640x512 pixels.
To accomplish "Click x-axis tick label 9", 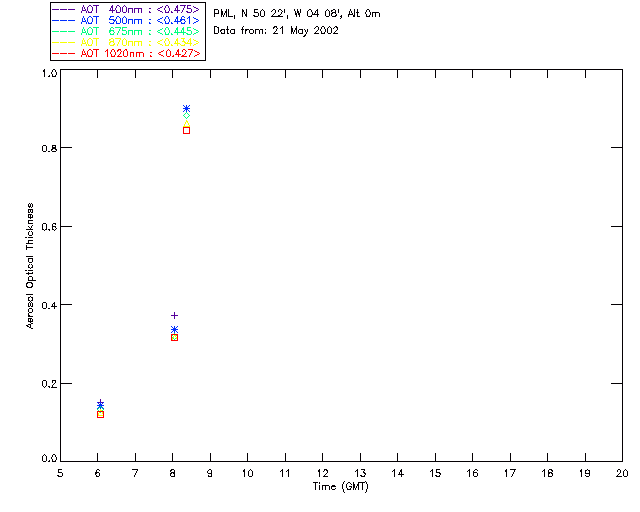I will tap(210, 473).
